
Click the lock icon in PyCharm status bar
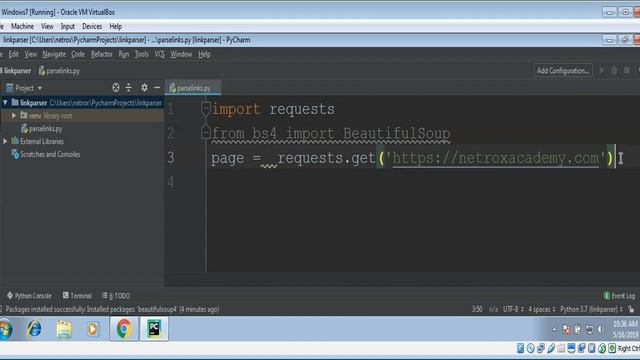tap(631, 309)
